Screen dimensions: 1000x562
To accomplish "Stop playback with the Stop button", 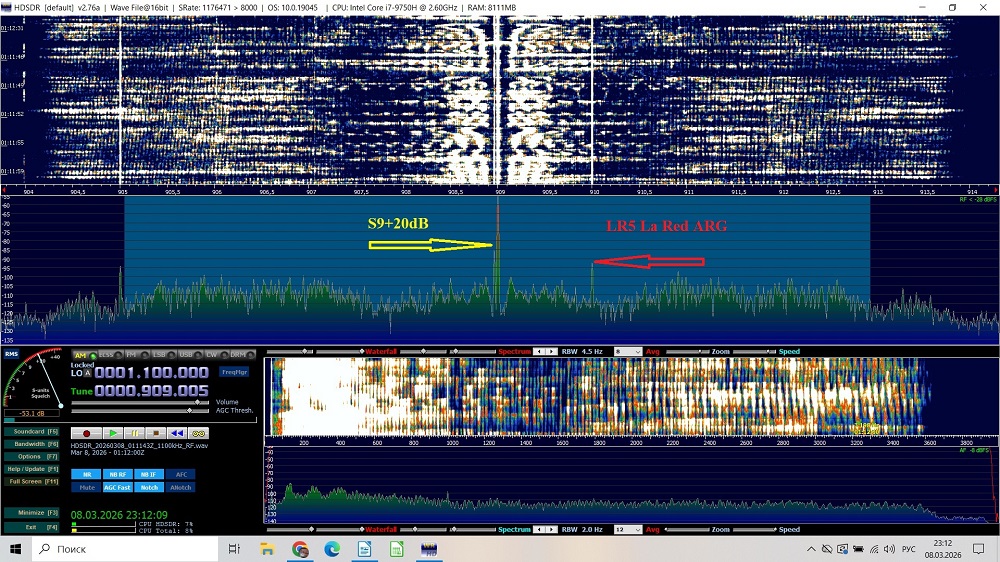I will click(155, 432).
